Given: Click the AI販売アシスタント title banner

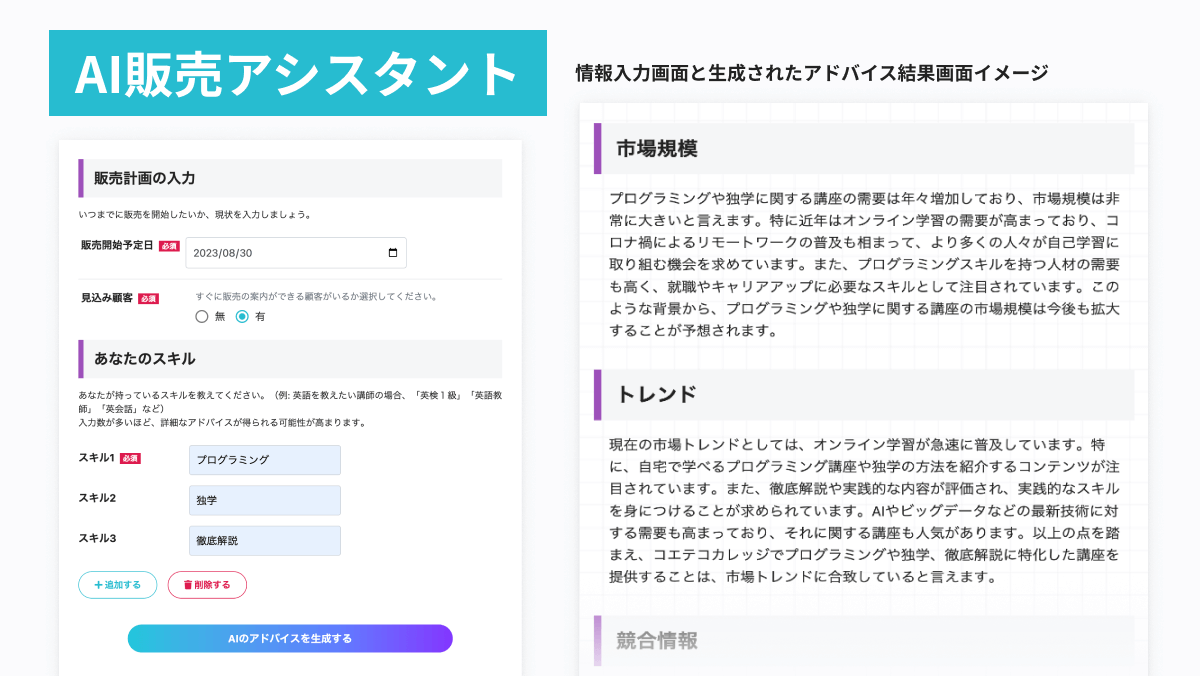Looking at the screenshot, I should (297, 73).
